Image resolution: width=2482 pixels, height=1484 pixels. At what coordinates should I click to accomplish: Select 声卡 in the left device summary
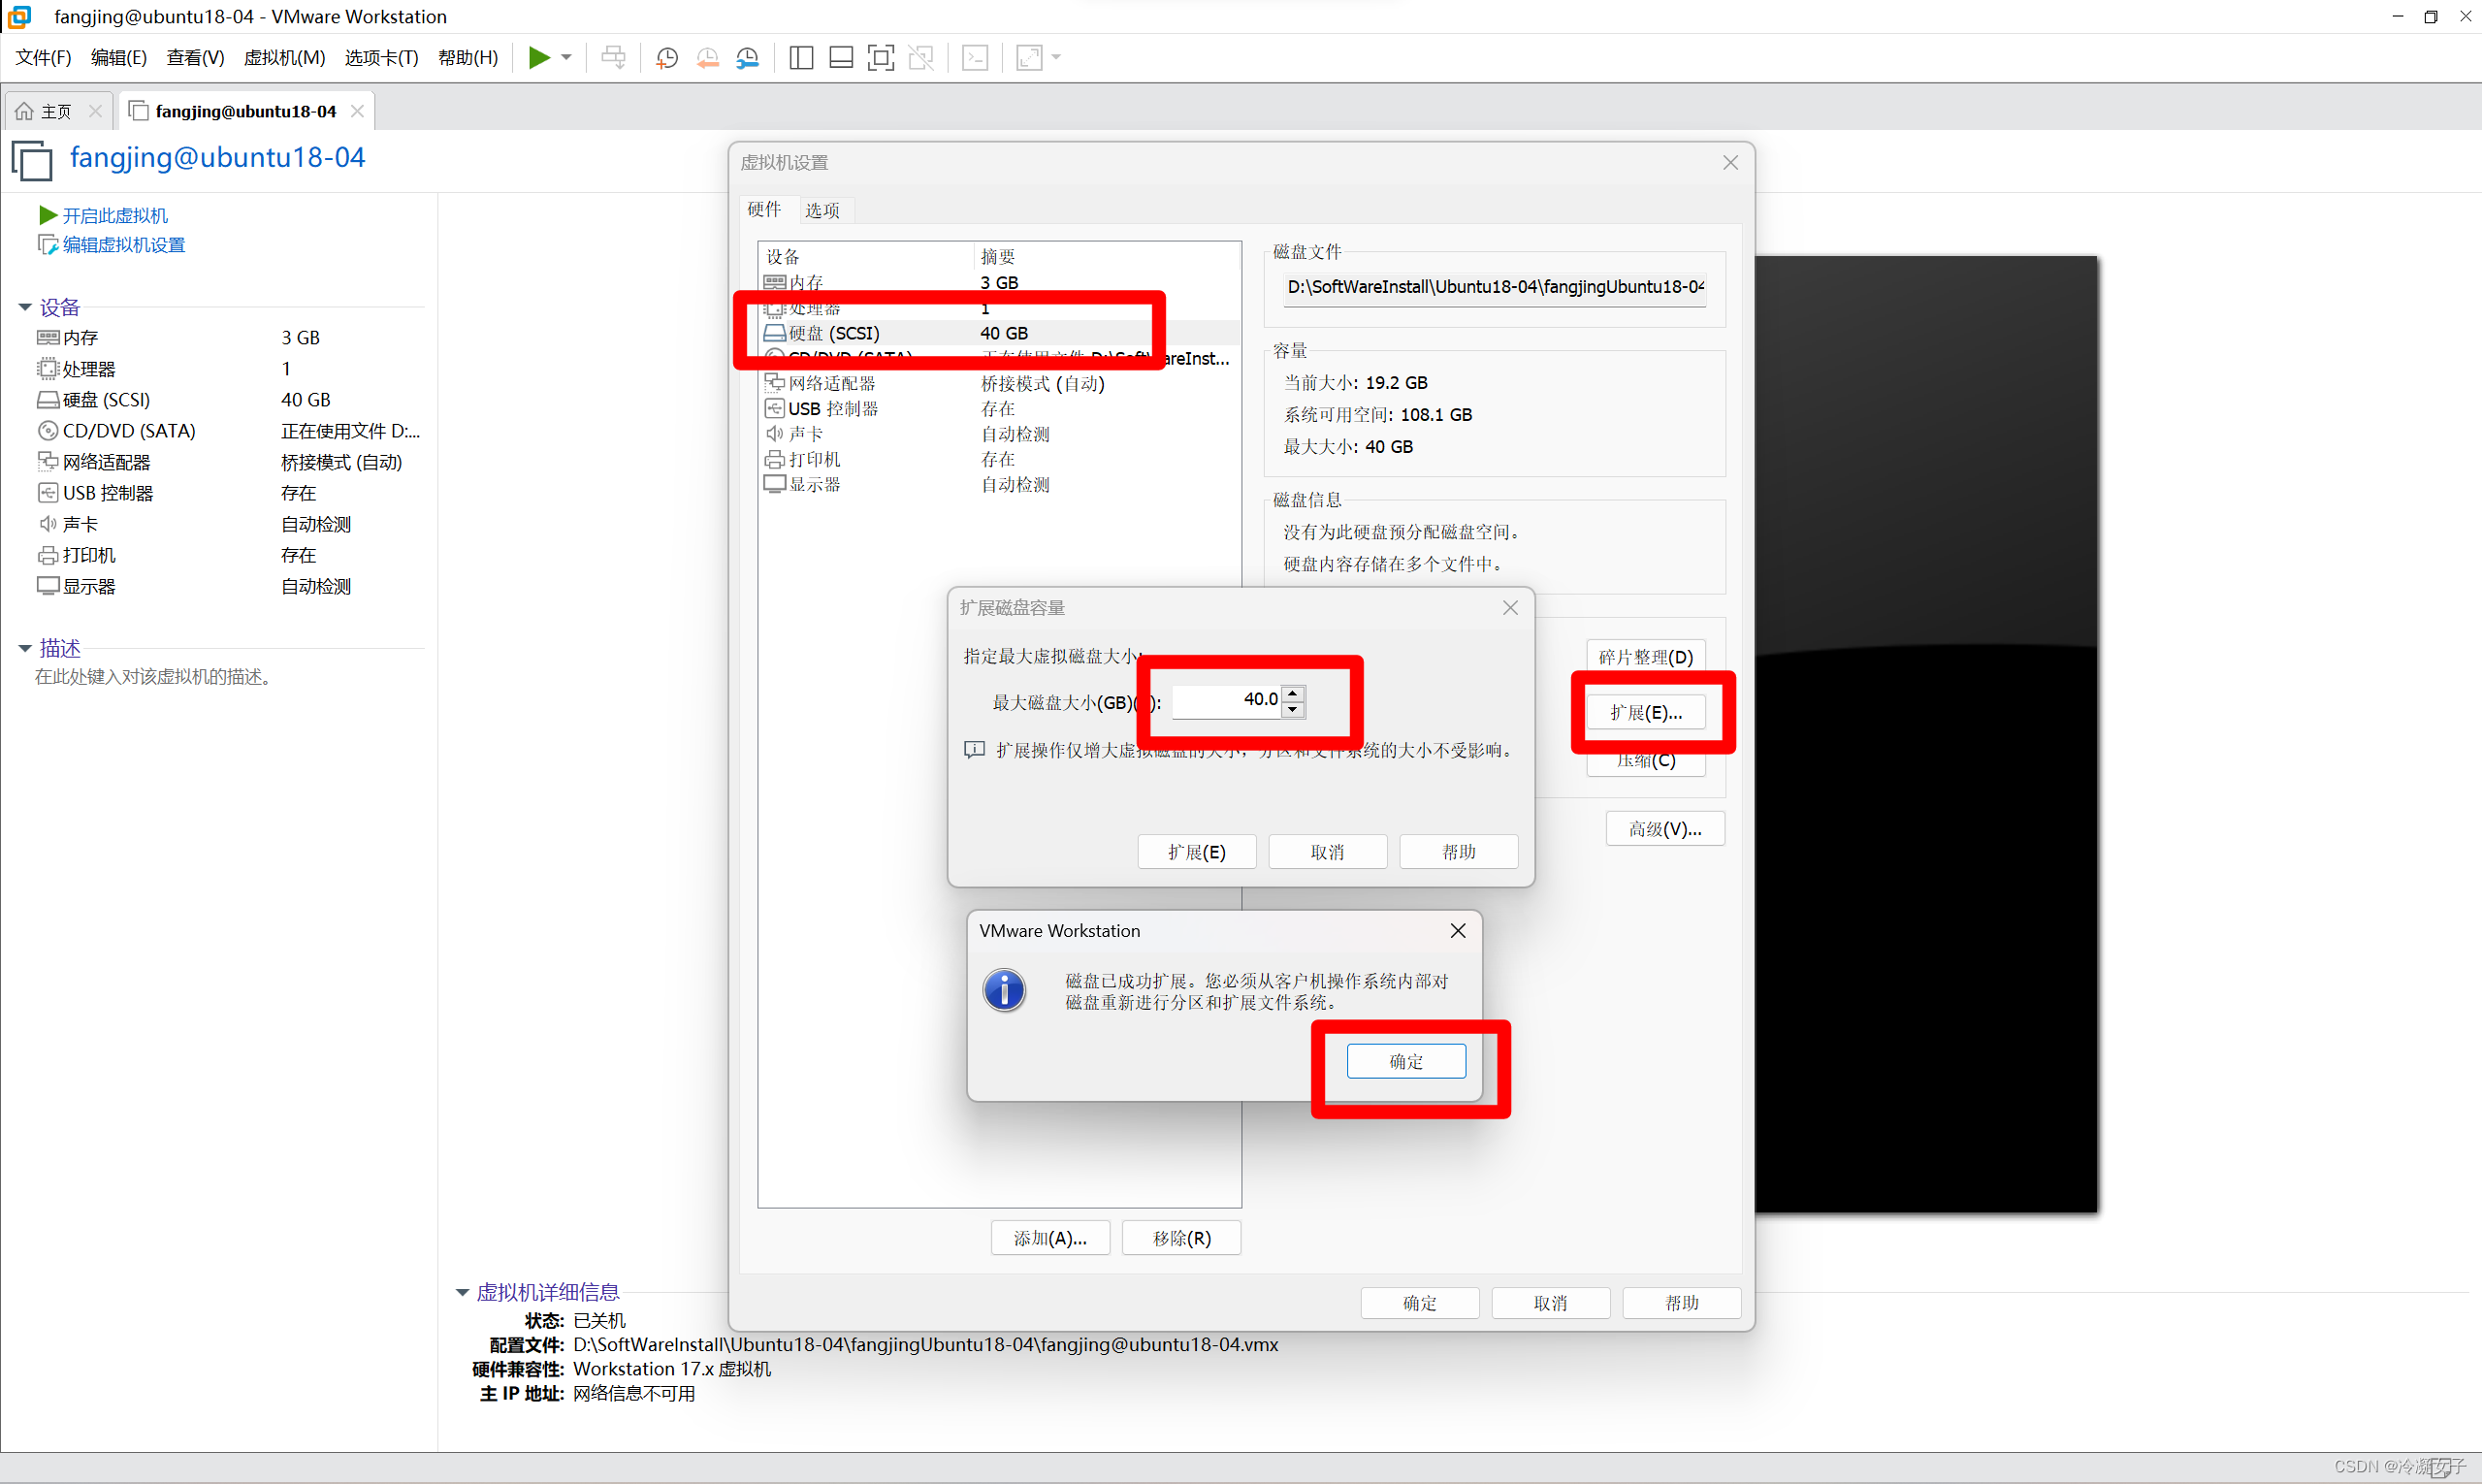click(x=228, y=524)
